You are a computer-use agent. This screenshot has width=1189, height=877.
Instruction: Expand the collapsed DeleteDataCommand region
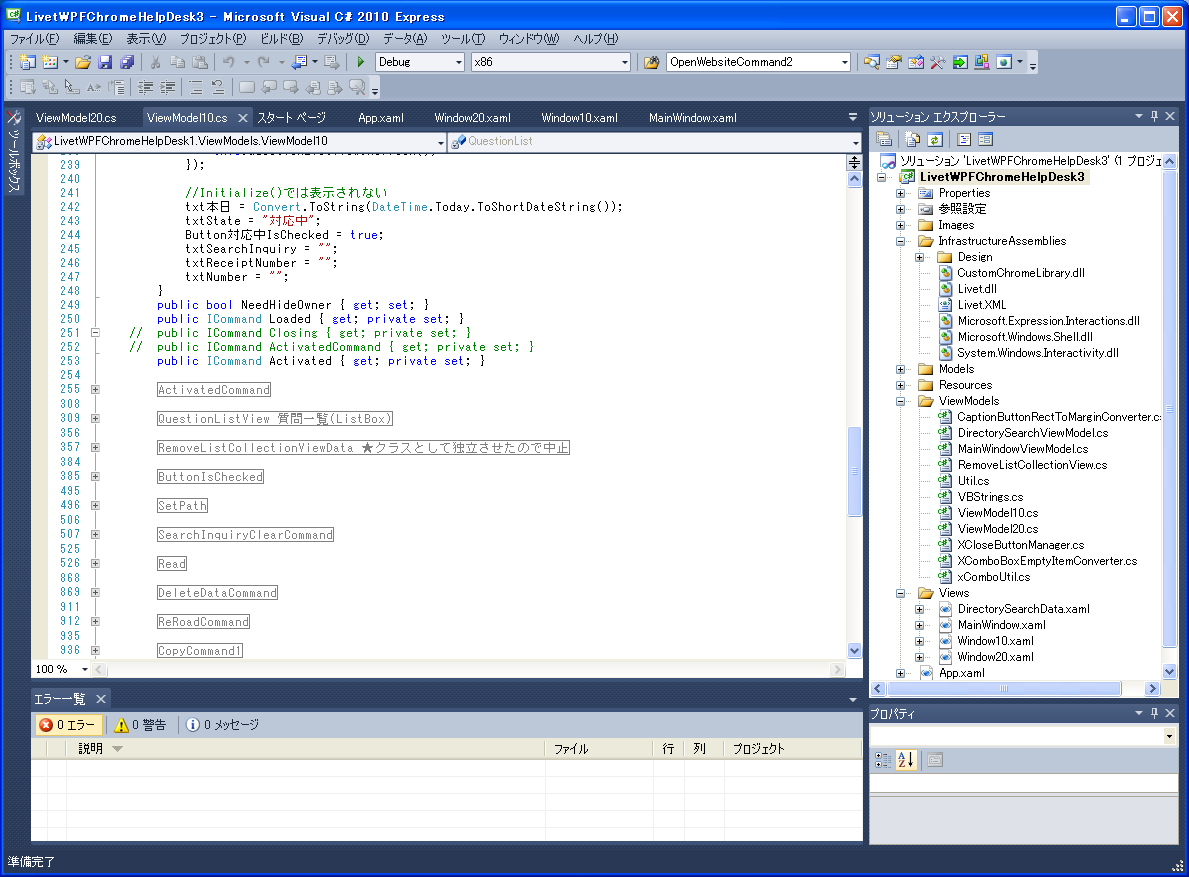(96, 593)
